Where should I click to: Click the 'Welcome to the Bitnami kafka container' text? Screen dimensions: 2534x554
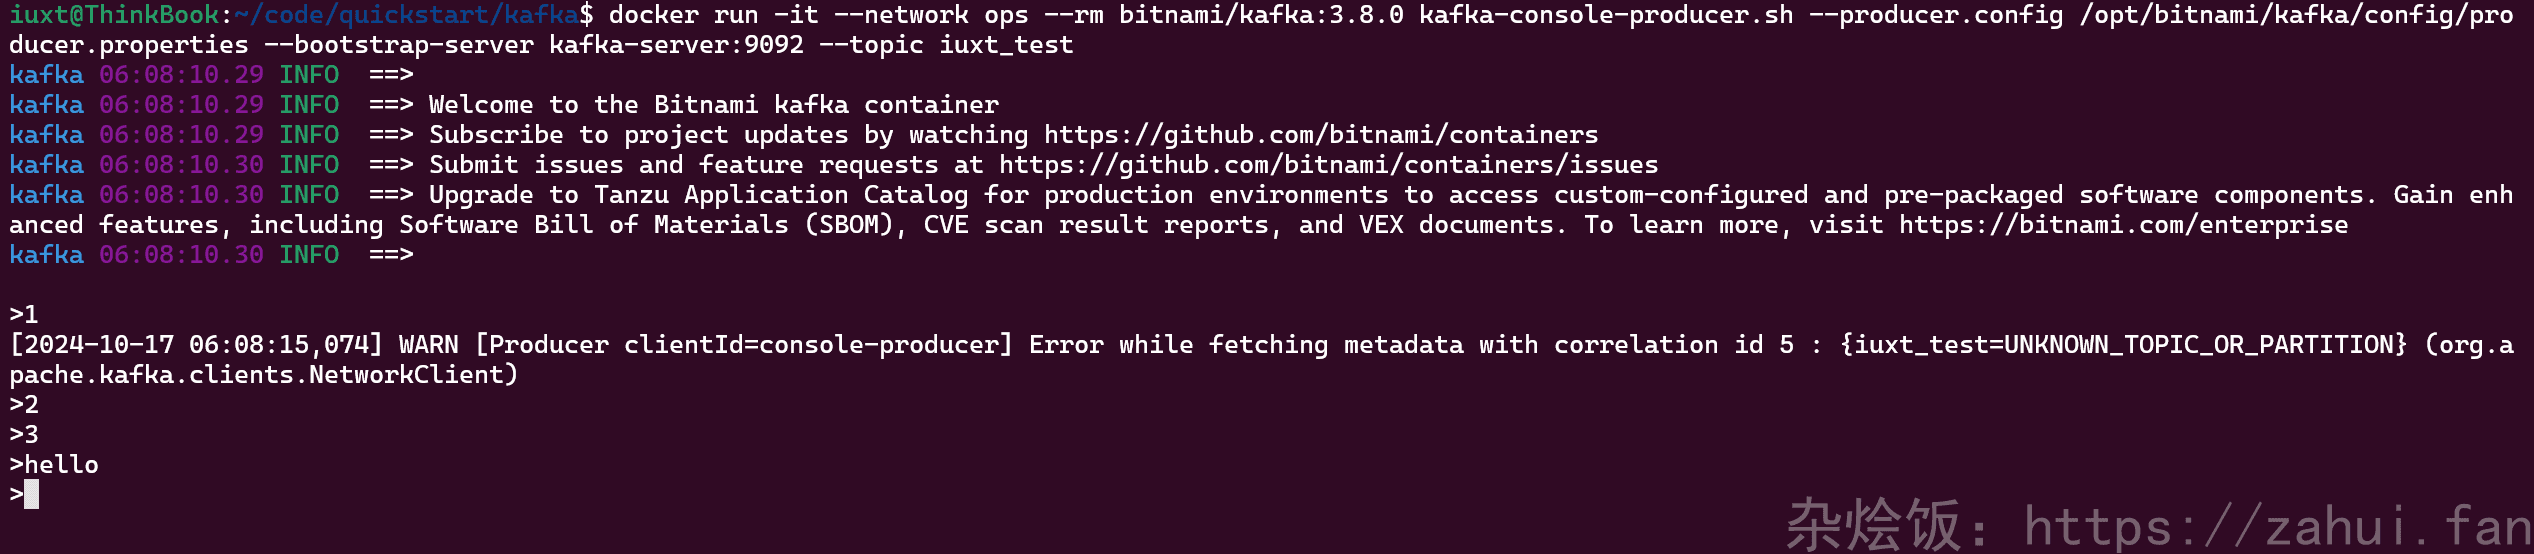pos(713,105)
